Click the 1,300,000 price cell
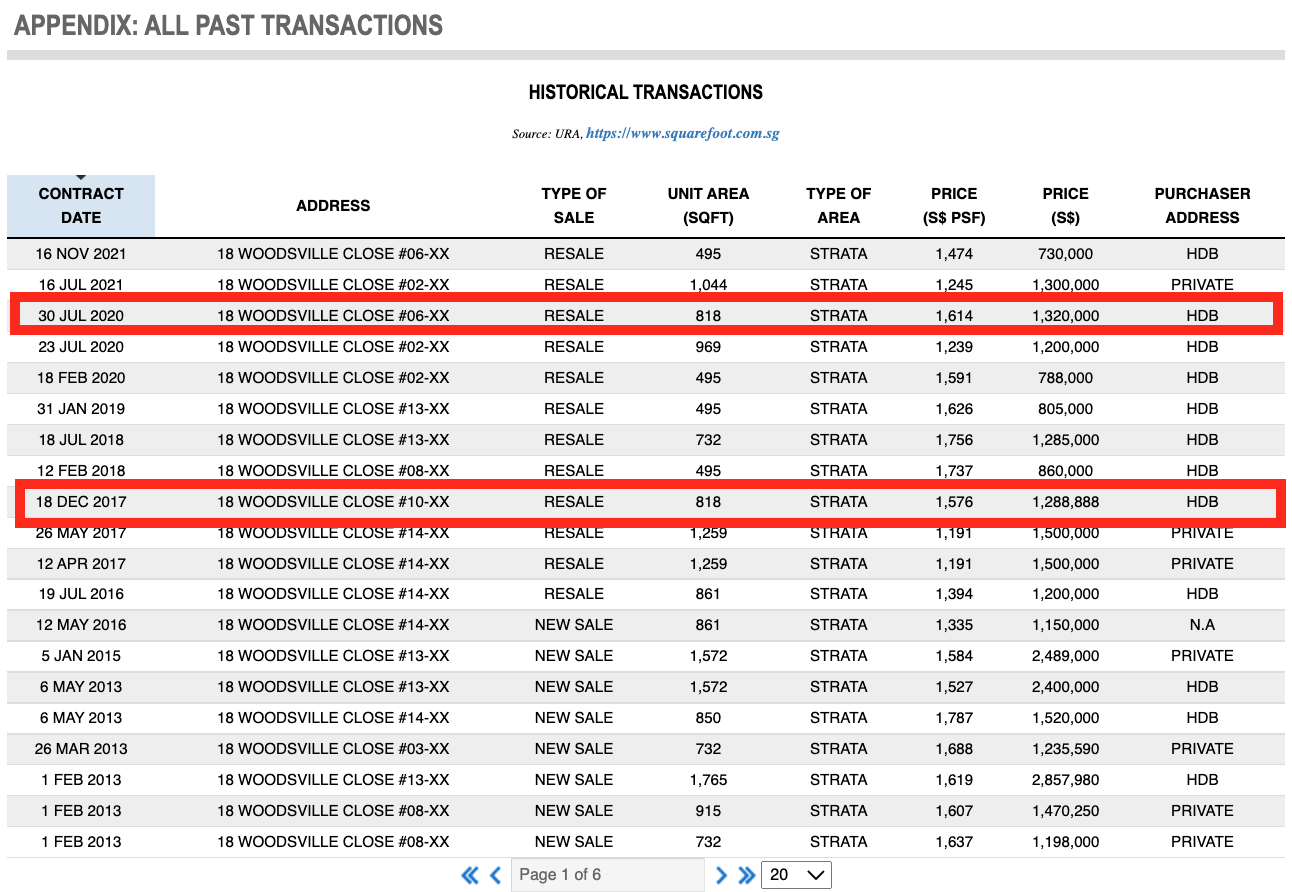The image size is (1292, 892). click(1065, 285)
